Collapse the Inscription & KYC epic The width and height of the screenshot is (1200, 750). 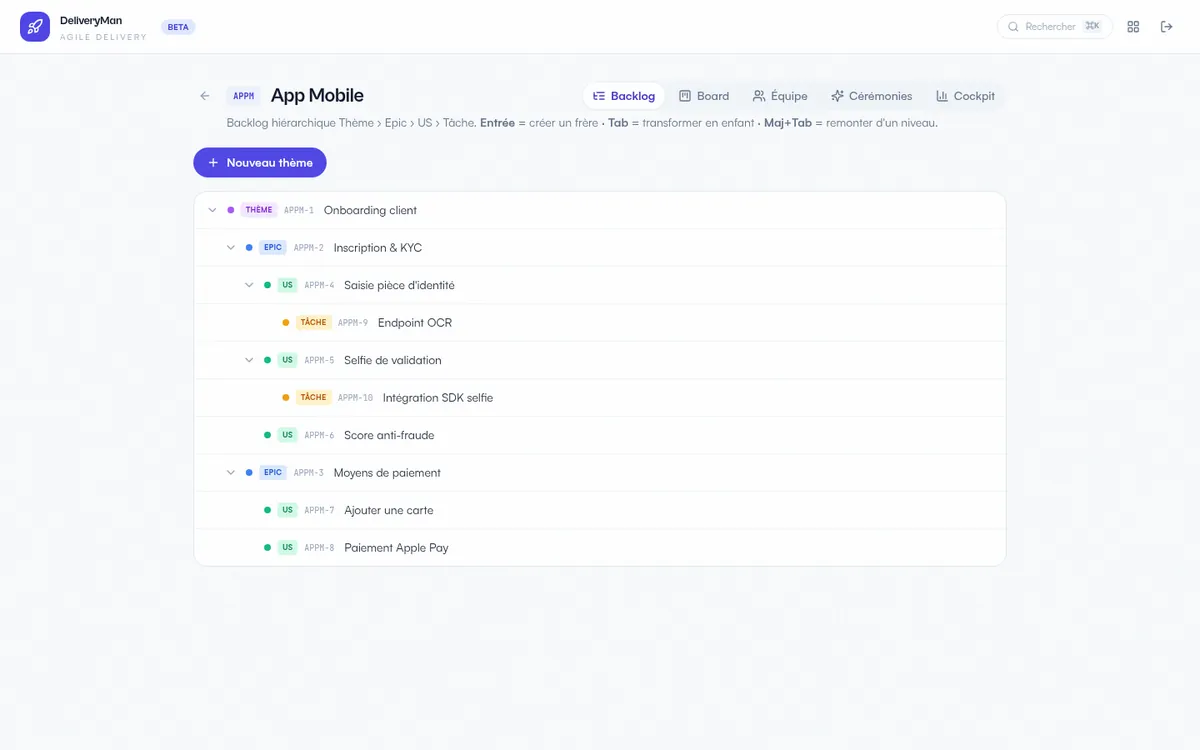click(x=231, y=248)
